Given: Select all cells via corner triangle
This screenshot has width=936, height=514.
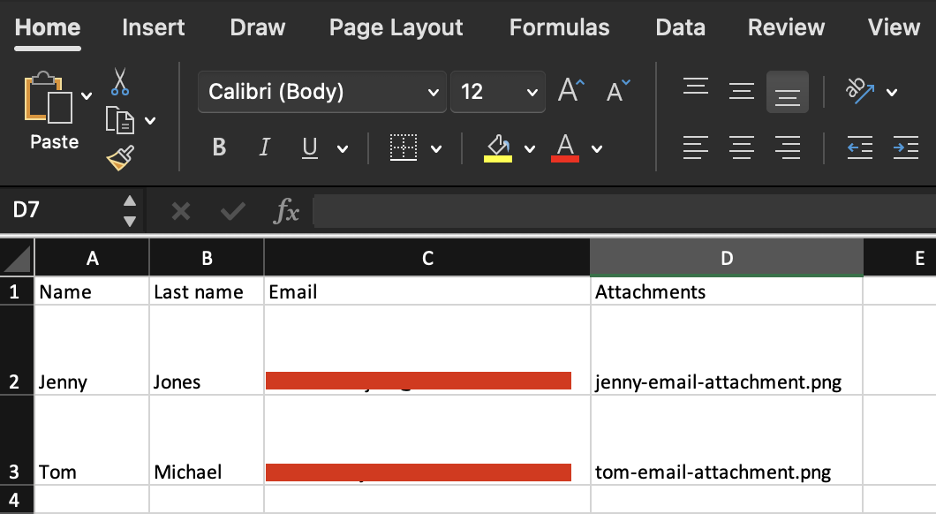Looking at the screenshot, I should [17, 258].
